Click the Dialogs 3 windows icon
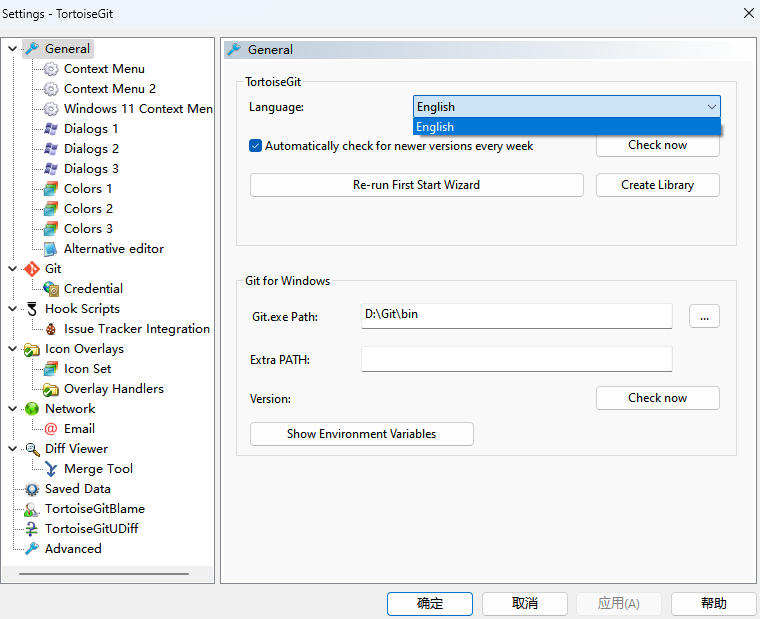Image resolution: width=760 pixels, height=619 pixels. (x=51, y=169)
